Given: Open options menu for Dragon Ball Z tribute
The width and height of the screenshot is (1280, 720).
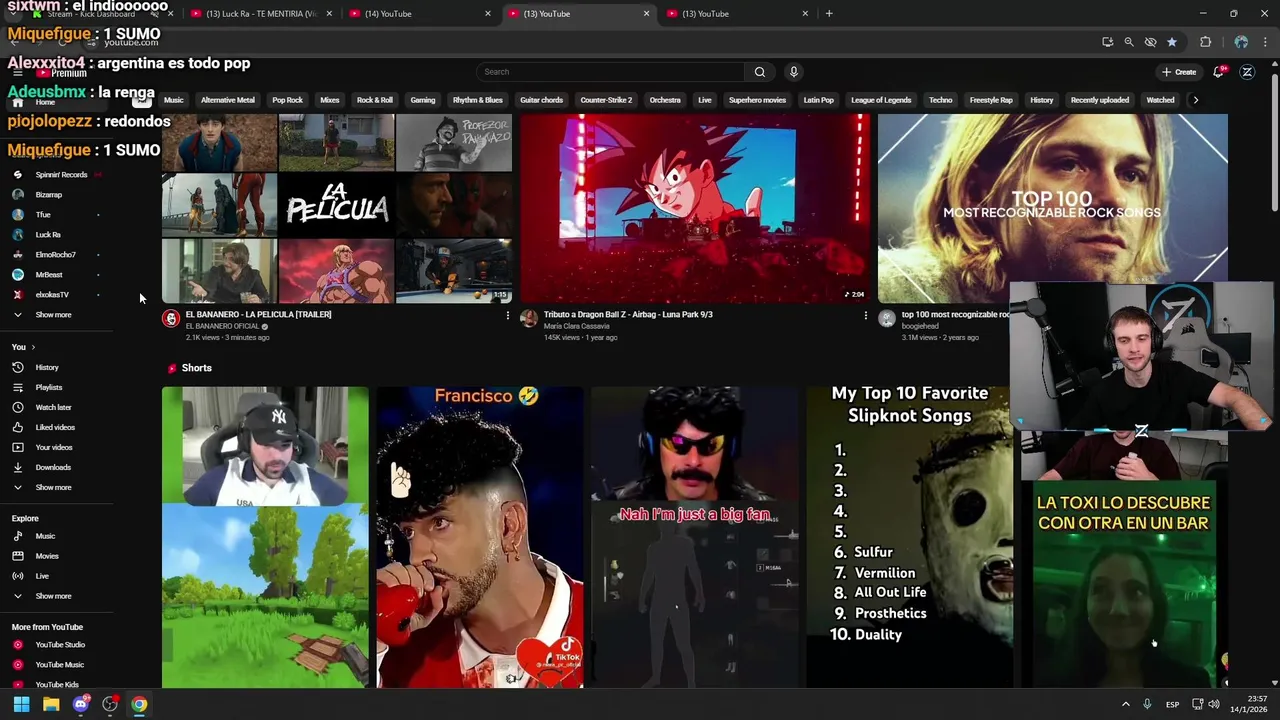Looking at the screenshot, I should tap(865, 316).
